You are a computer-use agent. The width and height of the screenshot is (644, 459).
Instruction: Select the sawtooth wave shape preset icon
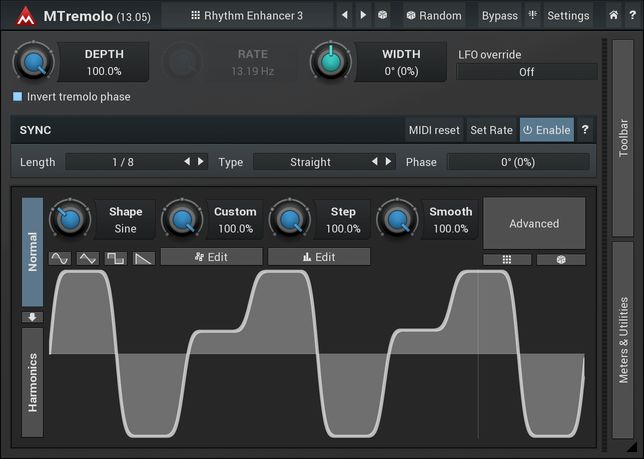pos(144,257)
